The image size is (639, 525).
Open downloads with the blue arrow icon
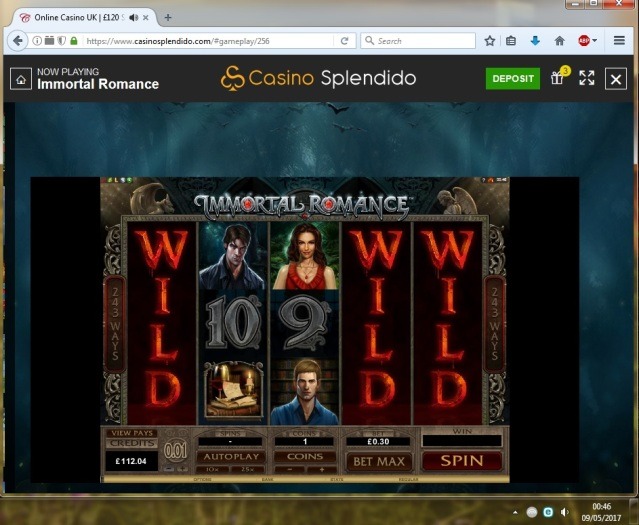point(535,41)
